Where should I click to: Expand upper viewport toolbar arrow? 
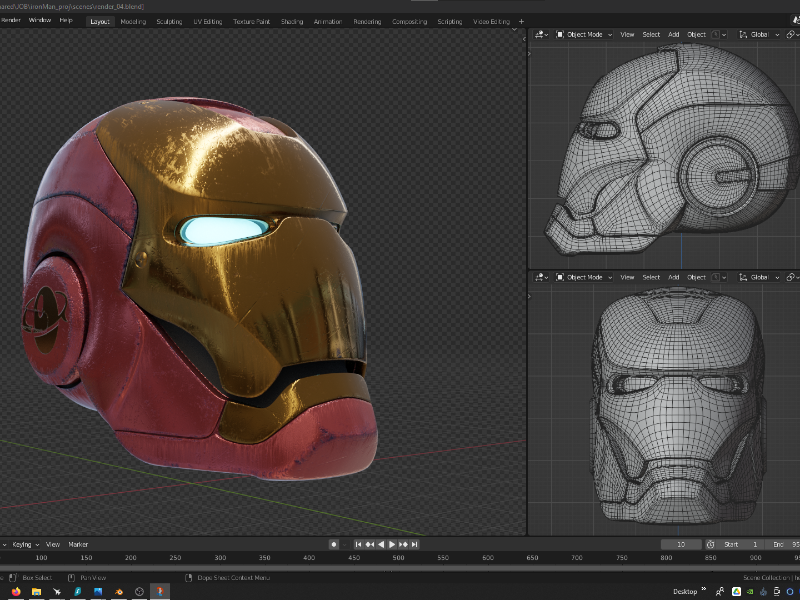pos(530,54)
